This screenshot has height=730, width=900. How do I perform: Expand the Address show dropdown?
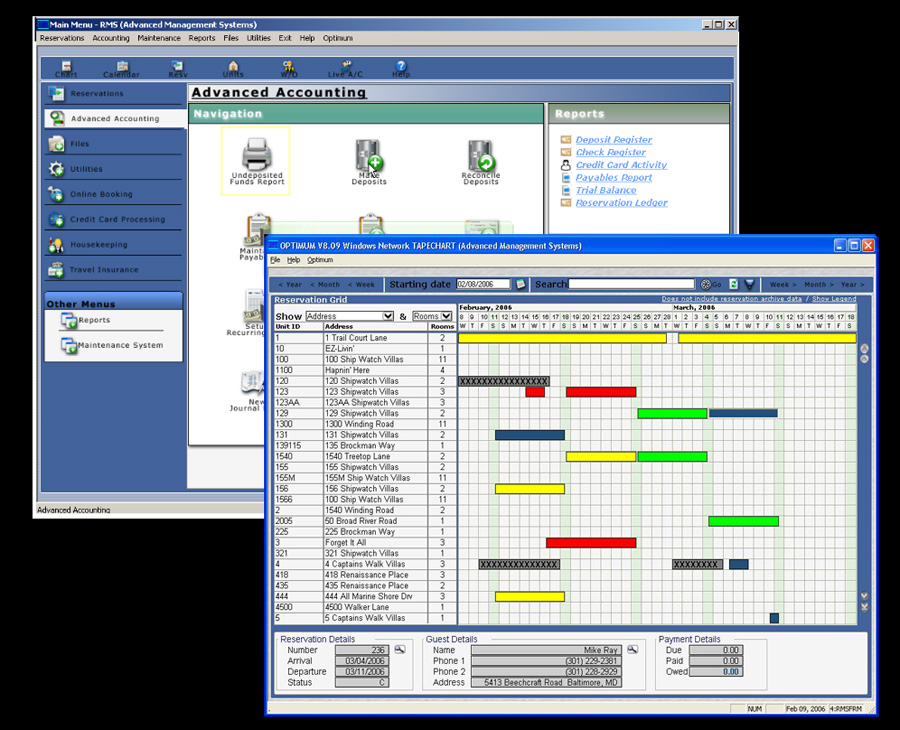pyautogui.click(x=388, y=316)
